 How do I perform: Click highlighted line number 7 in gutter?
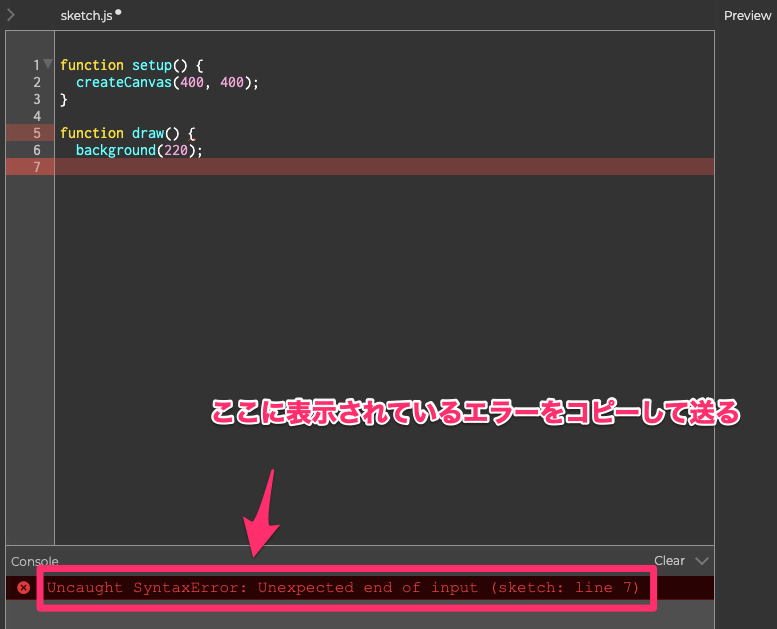pos(37,167)
